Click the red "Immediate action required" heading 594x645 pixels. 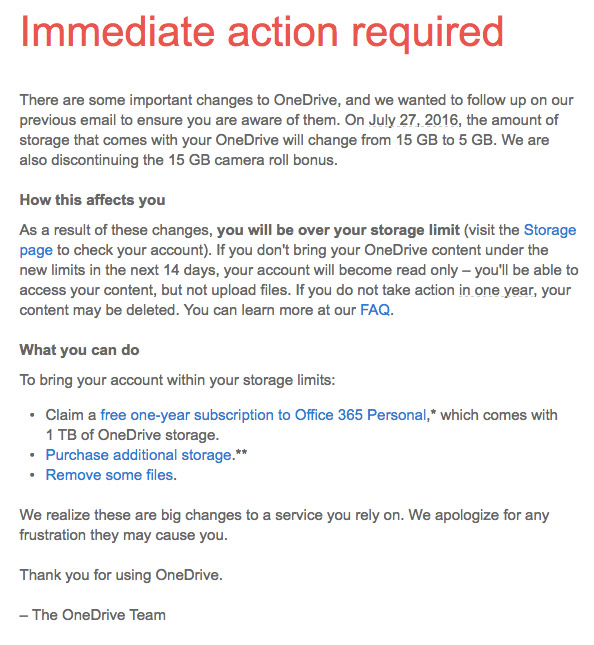pyautogui.click(x=262, y=32)
